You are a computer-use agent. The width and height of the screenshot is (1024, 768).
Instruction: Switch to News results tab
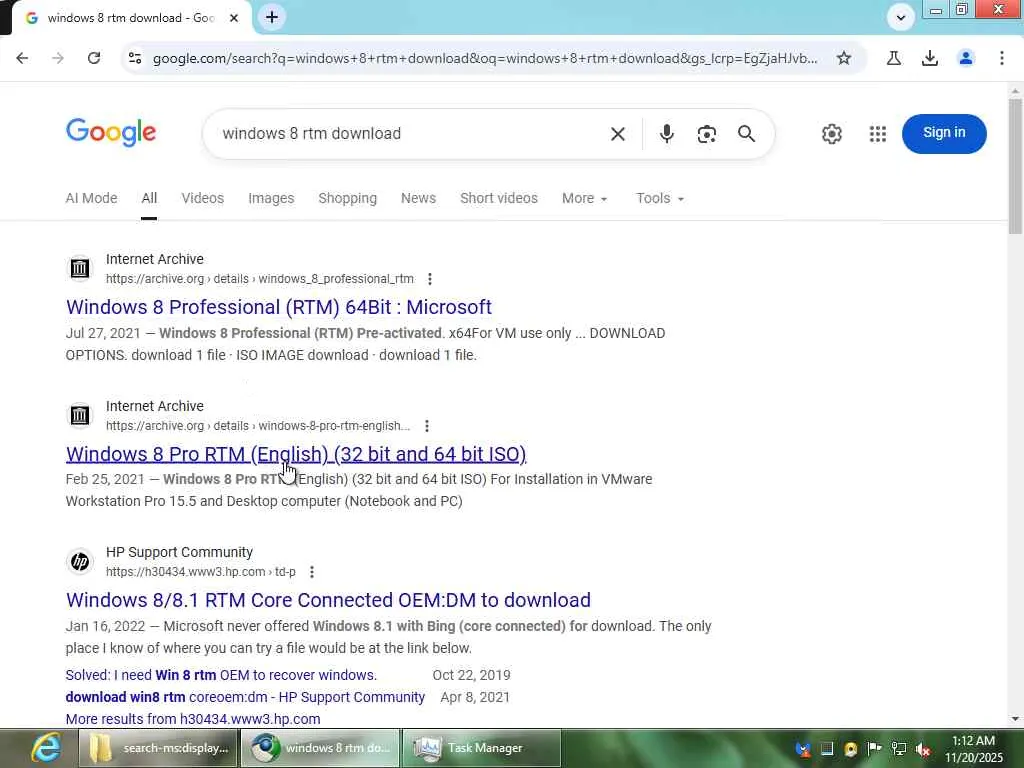(x=418, y=198)
